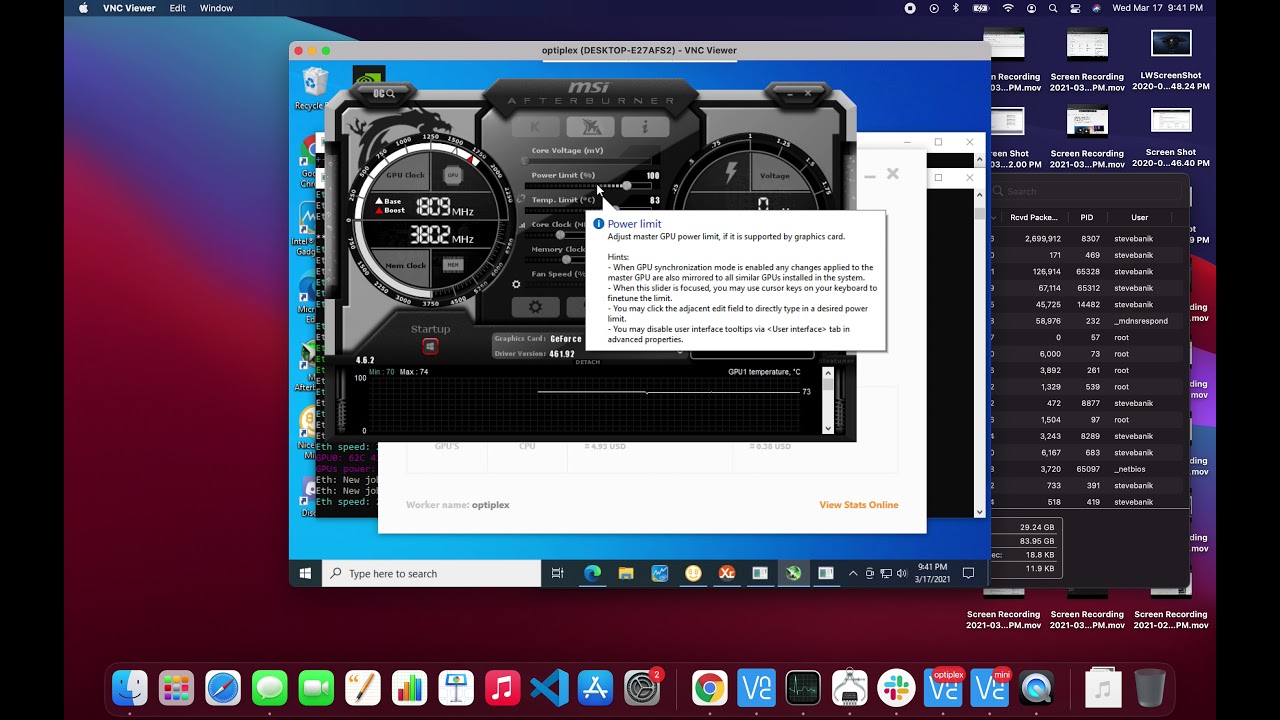
Task: Toggle the Startup Windows icon in Afterburner
Action: pos(430,346)
